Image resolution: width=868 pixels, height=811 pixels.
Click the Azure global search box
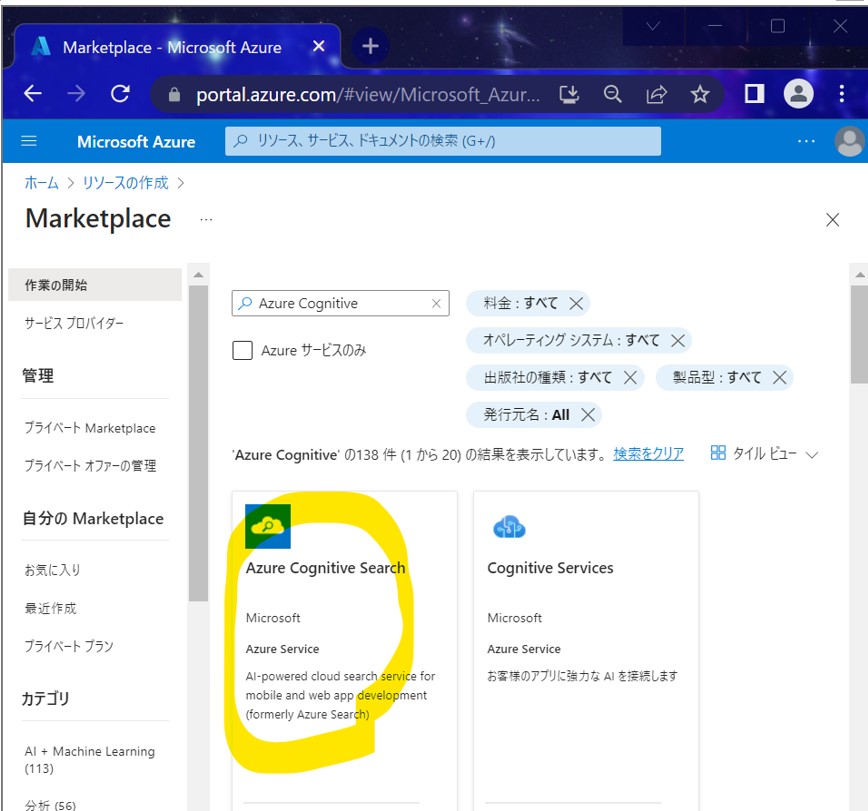(x=443, y=141)
